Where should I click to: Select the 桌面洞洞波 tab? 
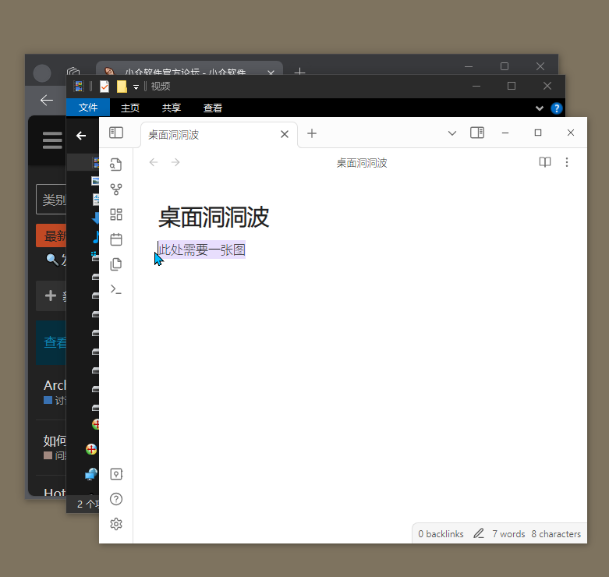point(219,135)
